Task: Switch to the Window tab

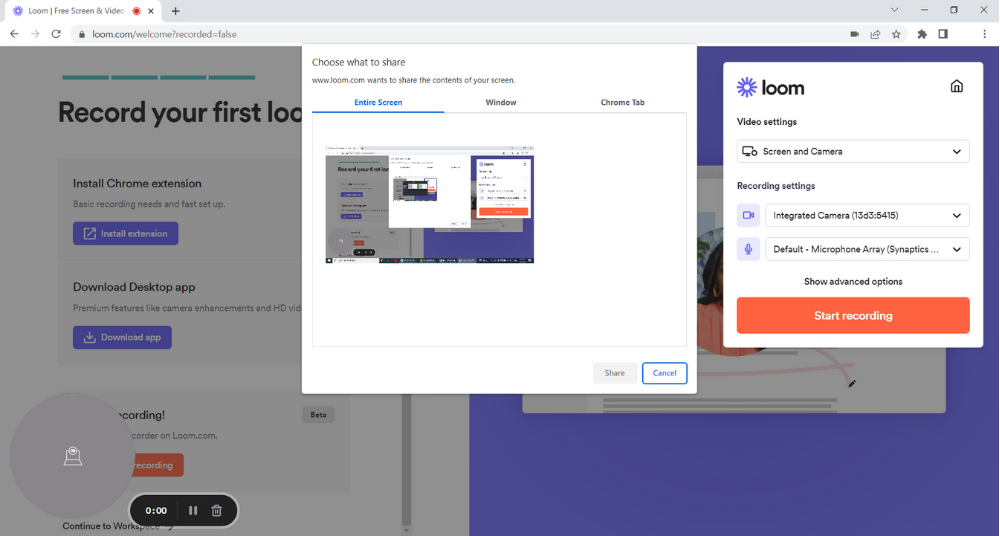Action: (501, 102)
